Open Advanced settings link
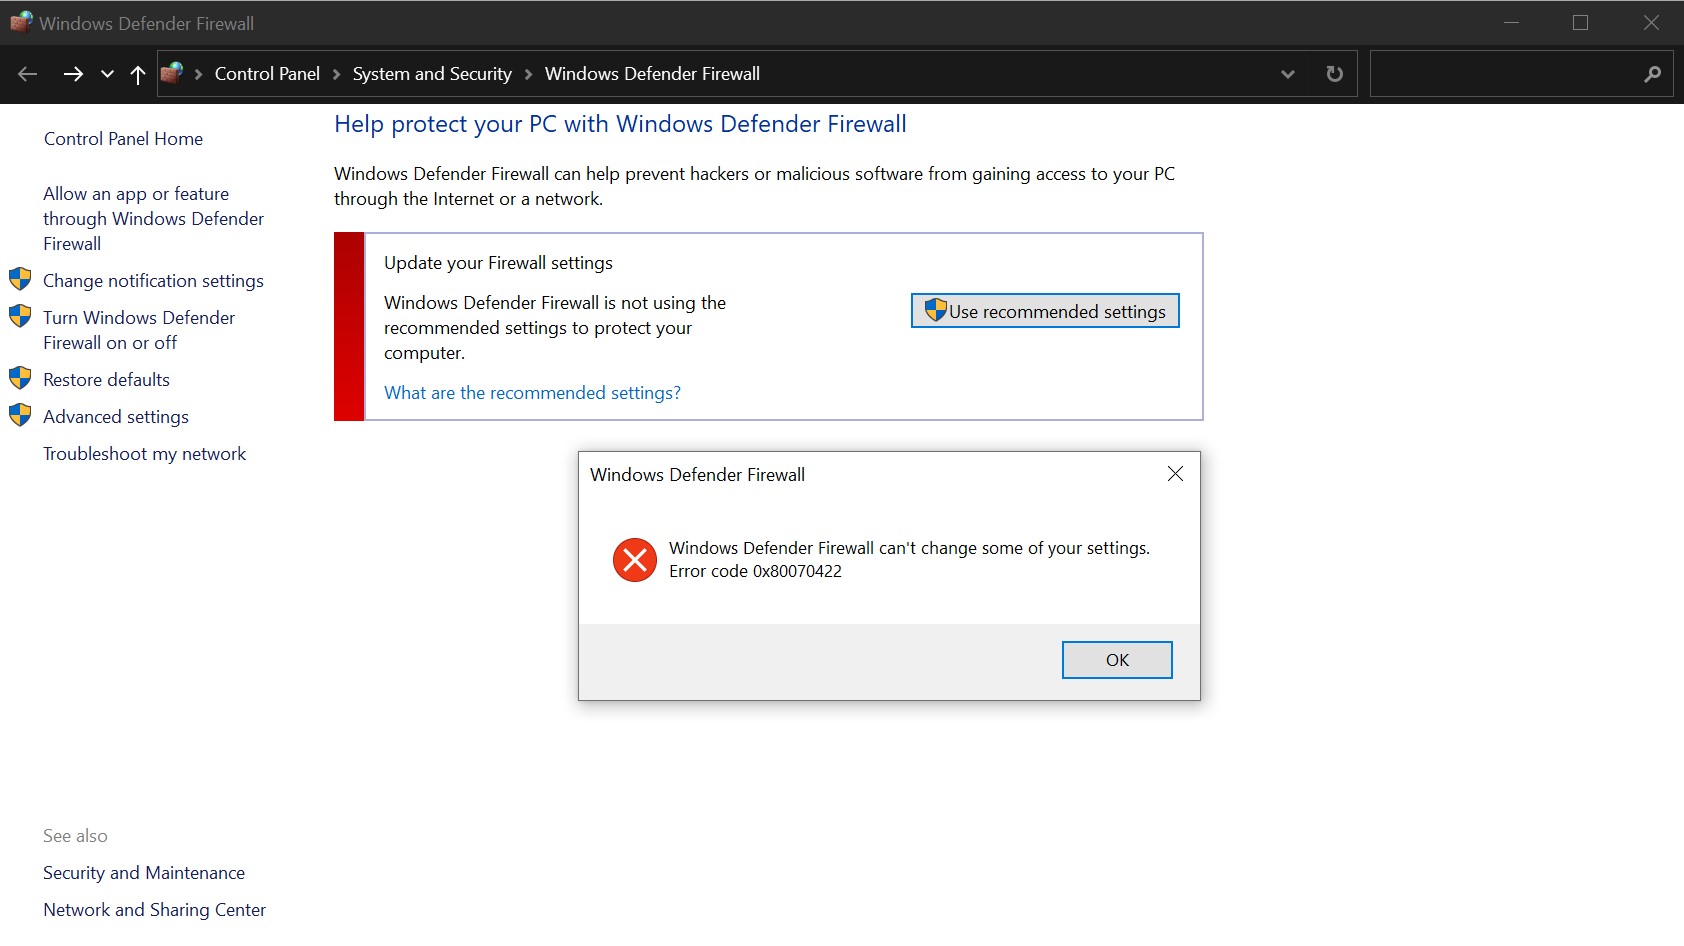This screenshot has width=1684, height=946. pyautogui.click(x=116, y=417)
